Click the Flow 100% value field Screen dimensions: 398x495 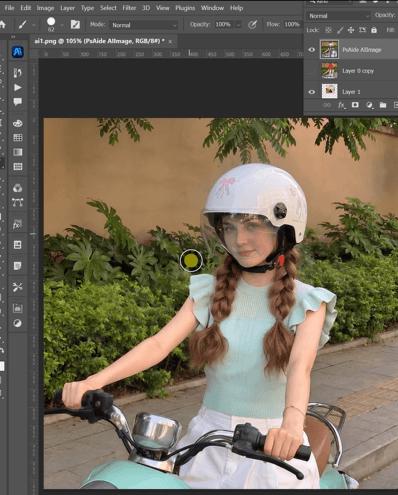(x=292, y=25)
